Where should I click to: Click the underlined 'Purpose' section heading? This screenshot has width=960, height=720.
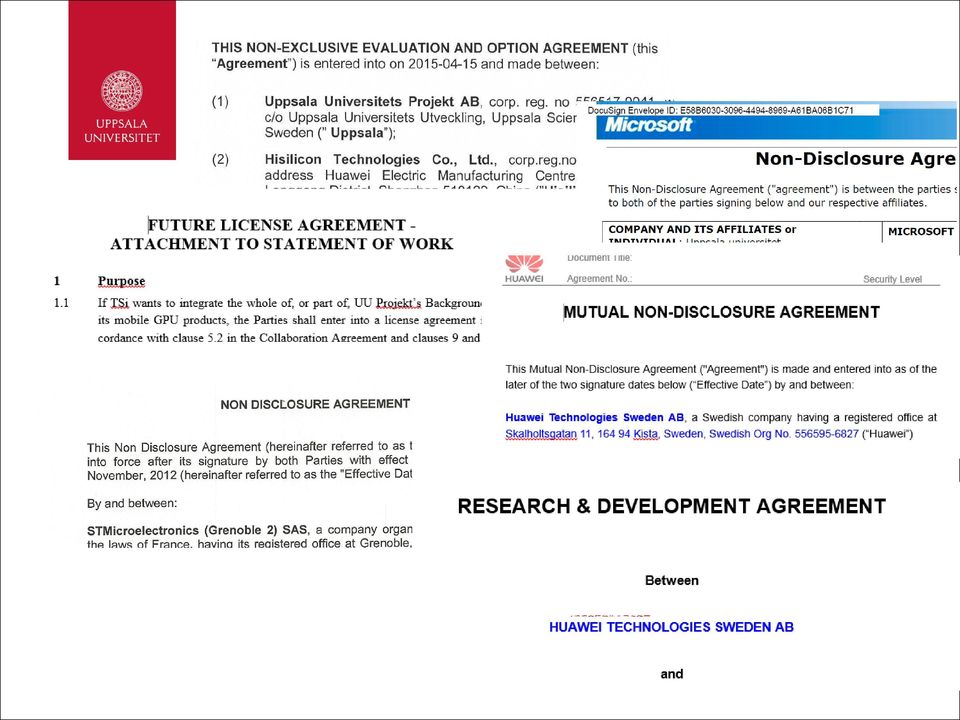pos(121,281)
